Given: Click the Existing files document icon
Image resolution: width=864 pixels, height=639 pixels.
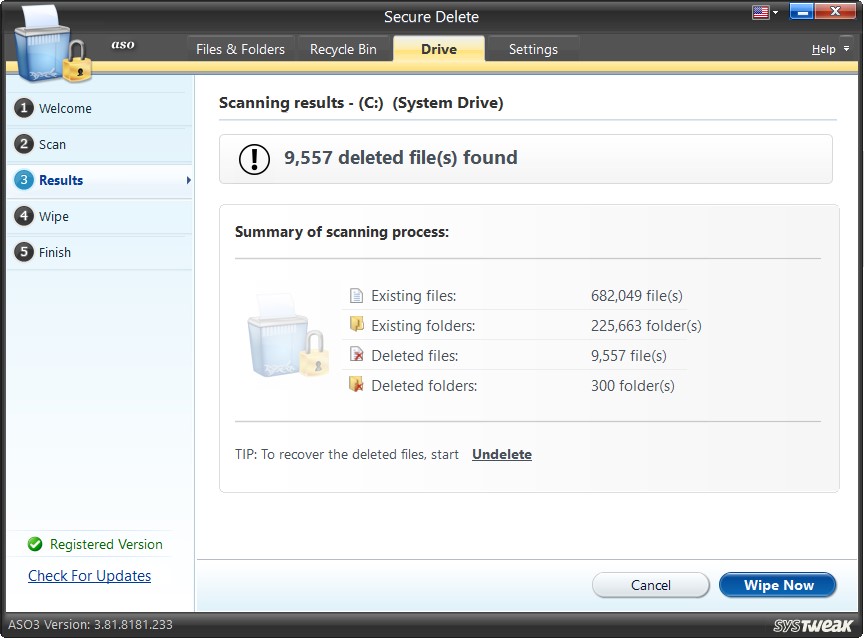Looking at the screenshot, I should click(357, 295).
